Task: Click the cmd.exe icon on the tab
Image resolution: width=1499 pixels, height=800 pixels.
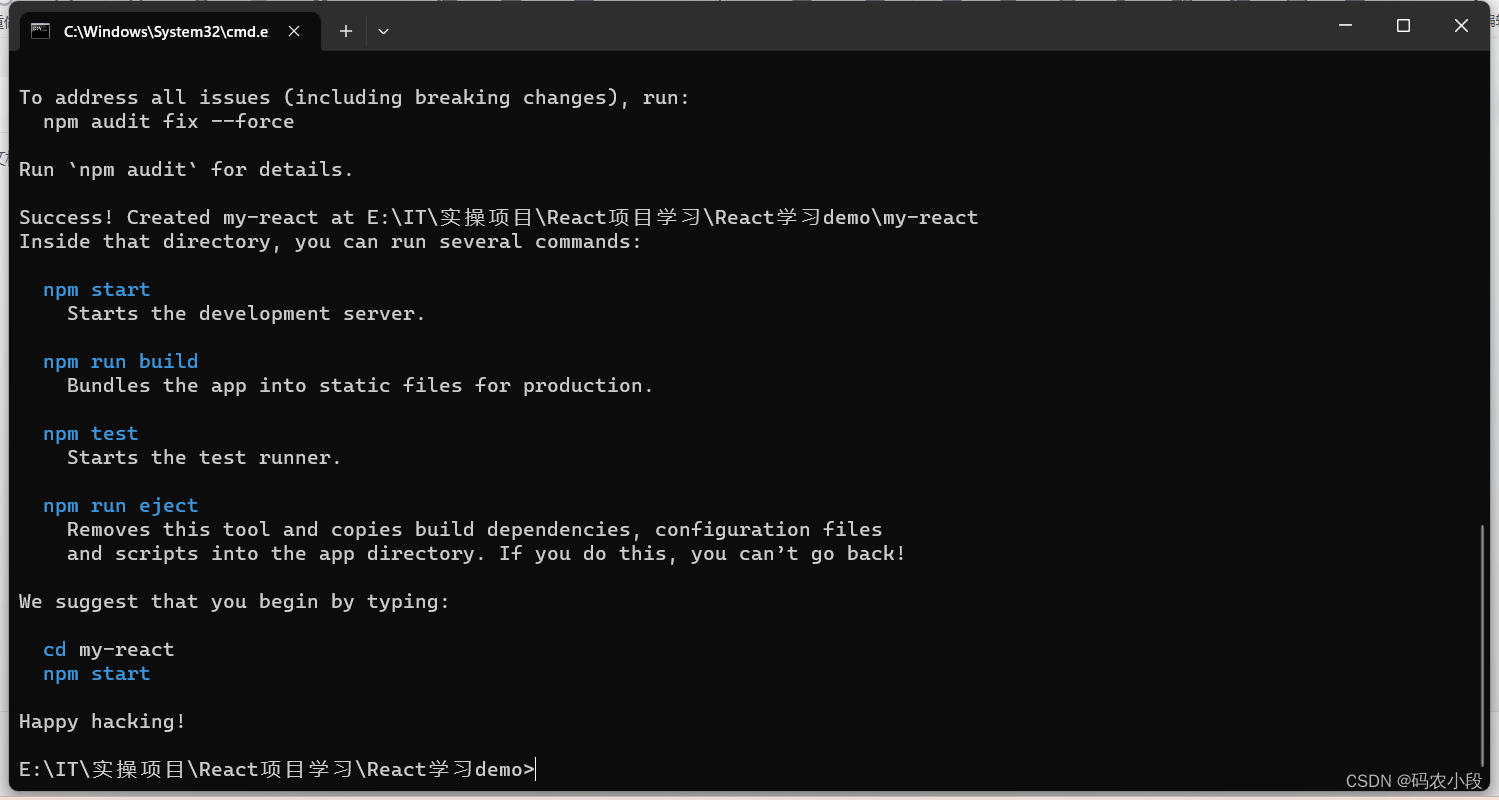Action: tap(40, 31)
